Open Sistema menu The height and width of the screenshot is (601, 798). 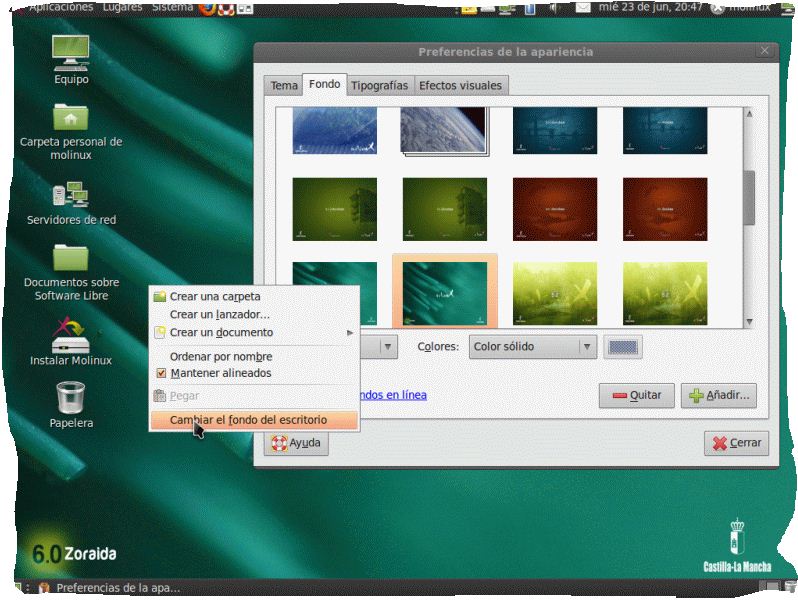tap(173, 7)
